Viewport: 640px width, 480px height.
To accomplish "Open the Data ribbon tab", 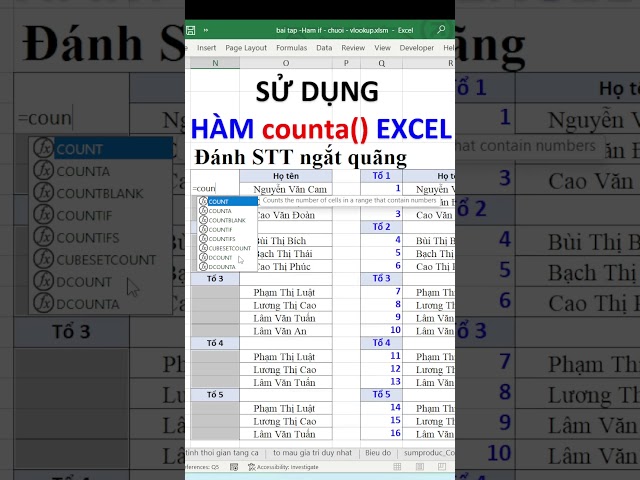I will [324, 48].
